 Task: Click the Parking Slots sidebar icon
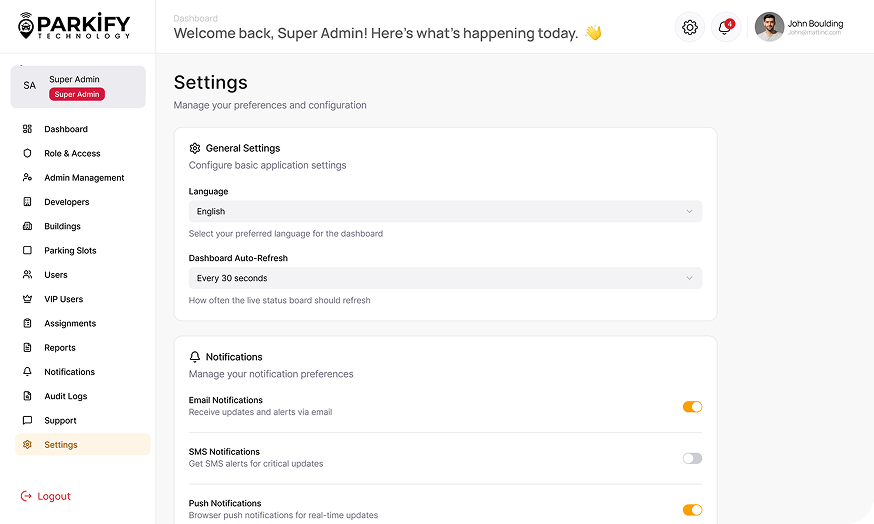coord(28,251)
